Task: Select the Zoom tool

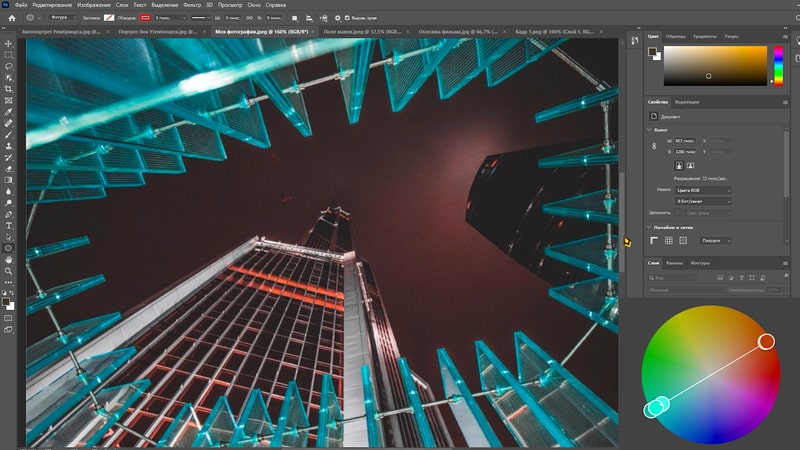Action: coord(9,271)
